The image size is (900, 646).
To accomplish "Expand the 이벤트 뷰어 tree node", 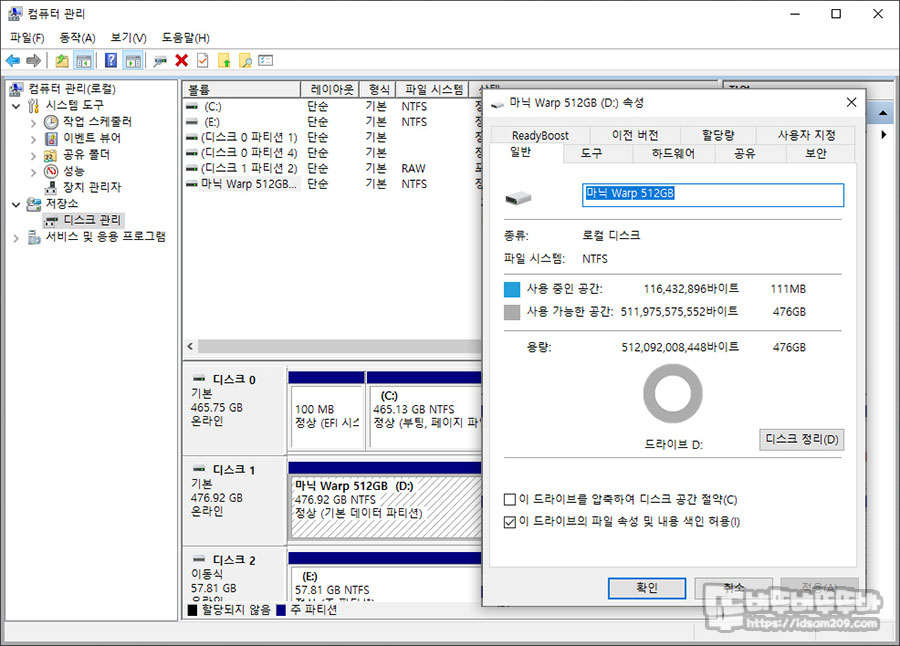I will point(33,139).
